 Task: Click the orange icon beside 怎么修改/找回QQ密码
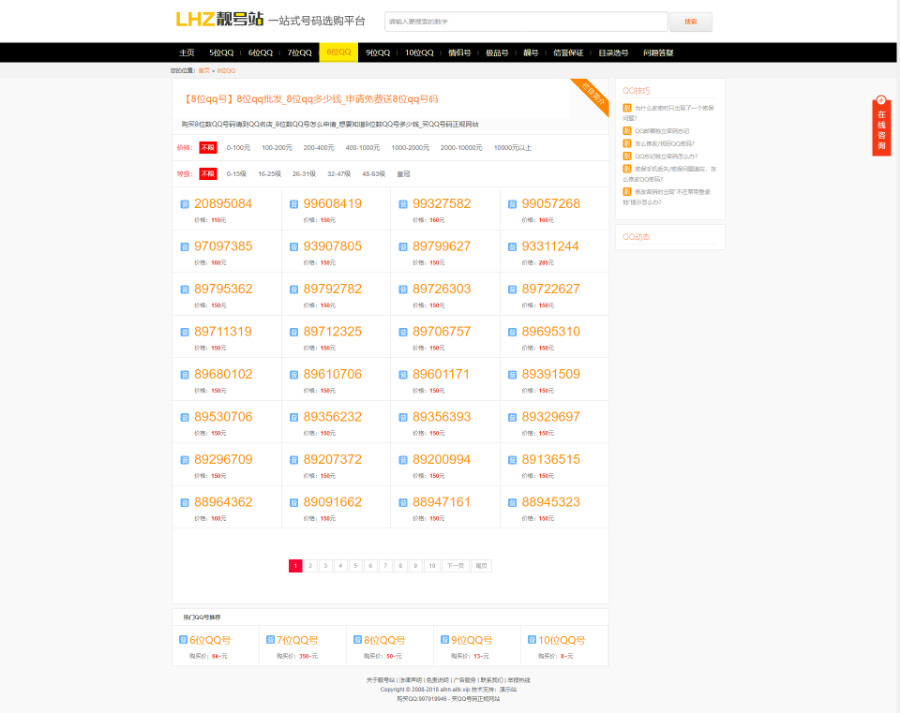(x=627, y=143)
